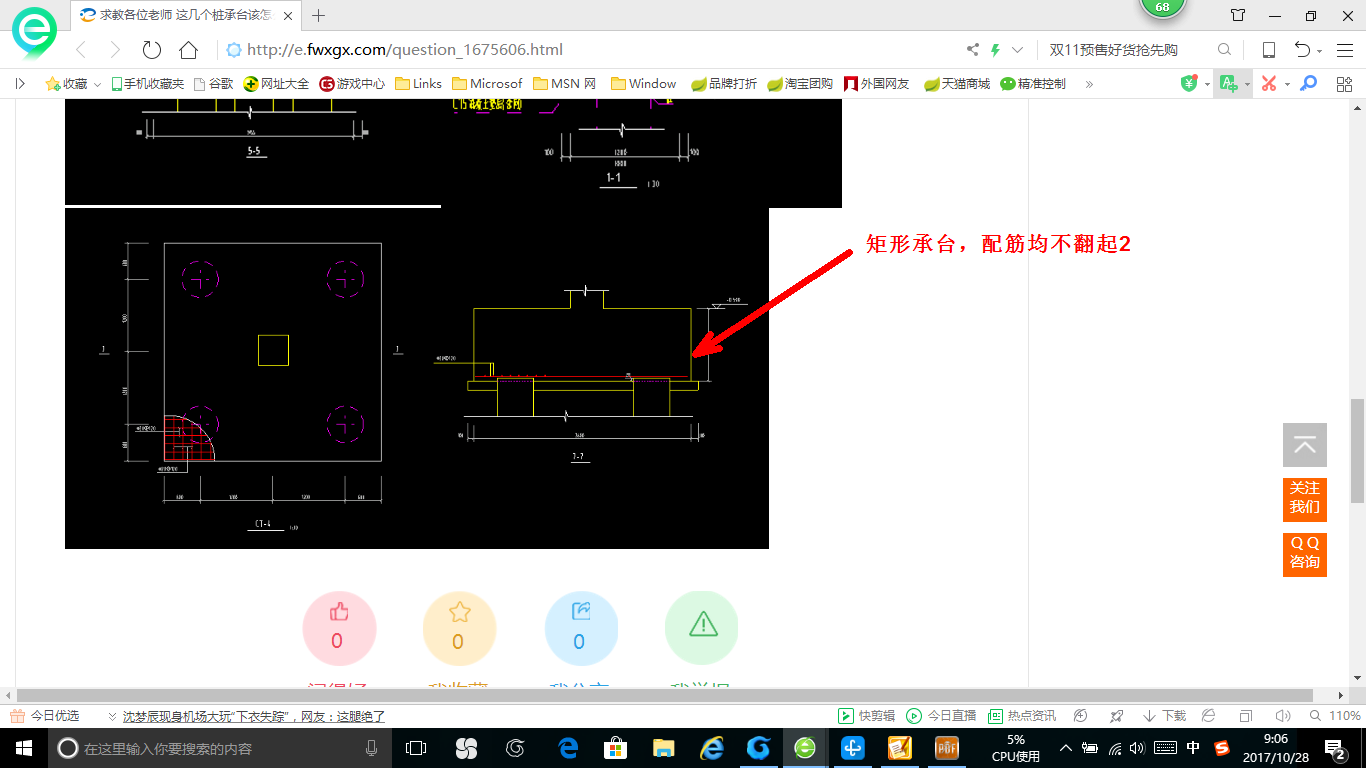
Task: Click the 快剪辑 status bar button
Action: [x=866, y=716]
